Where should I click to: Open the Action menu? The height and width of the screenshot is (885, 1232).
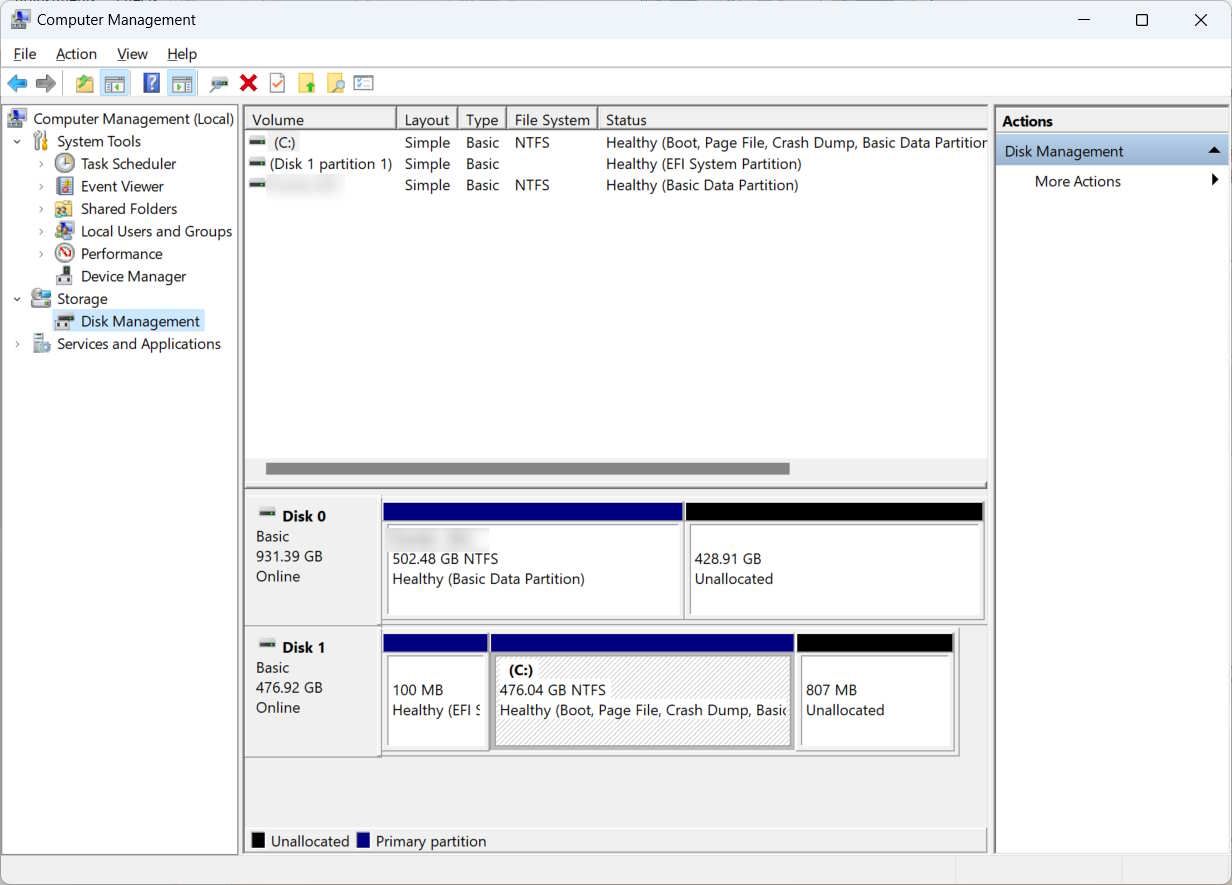[76, 54]
